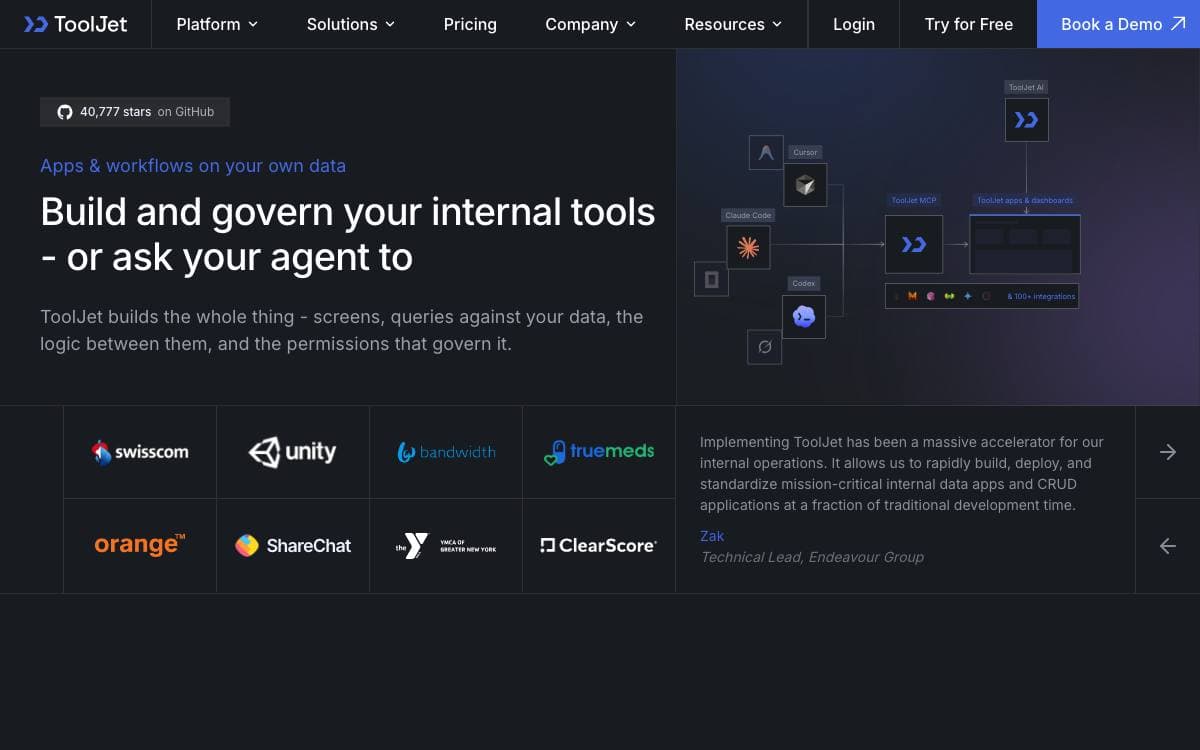Image resolution: width=1200 pixels, height=750 pixels.
Task: Click the ClearScore logo
Action: point(599,546)
